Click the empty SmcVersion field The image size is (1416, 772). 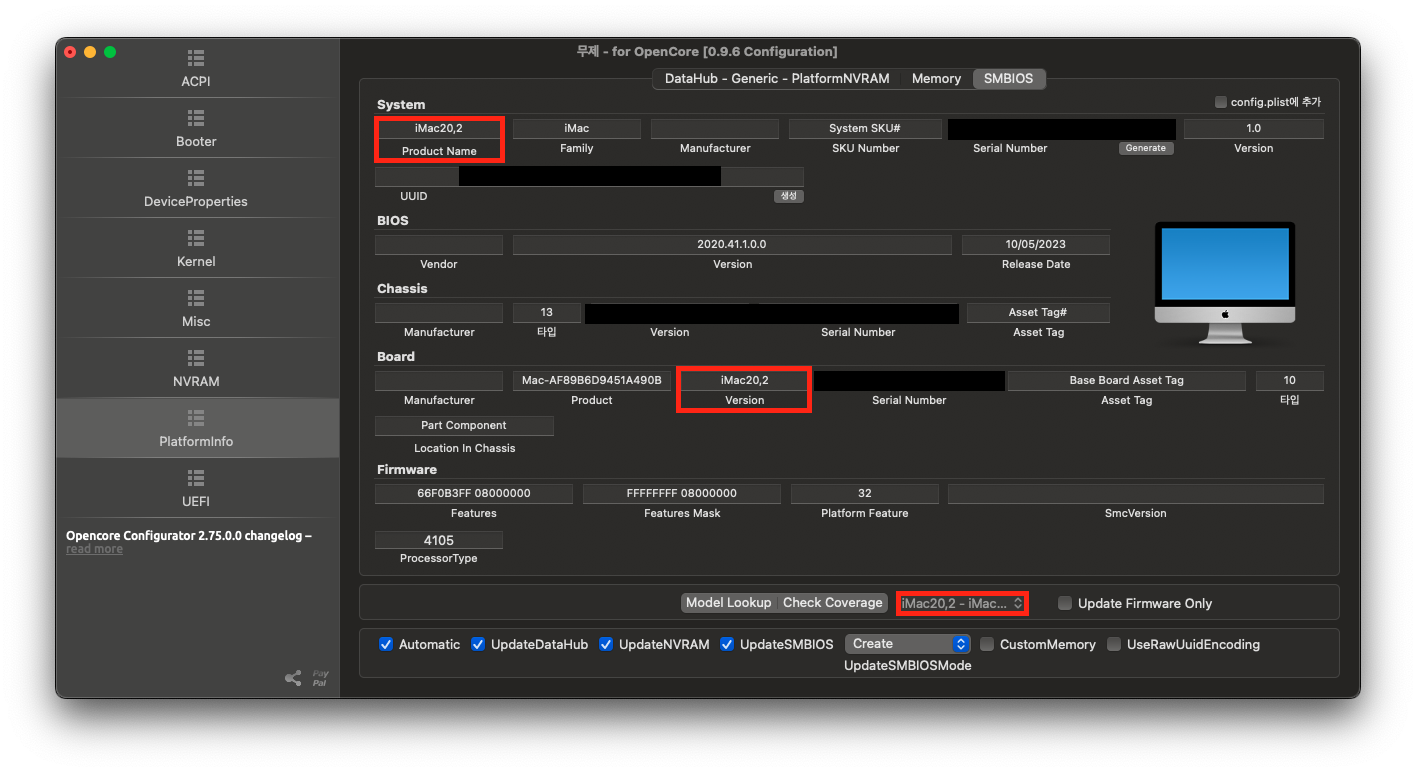tap(1136, 493)
